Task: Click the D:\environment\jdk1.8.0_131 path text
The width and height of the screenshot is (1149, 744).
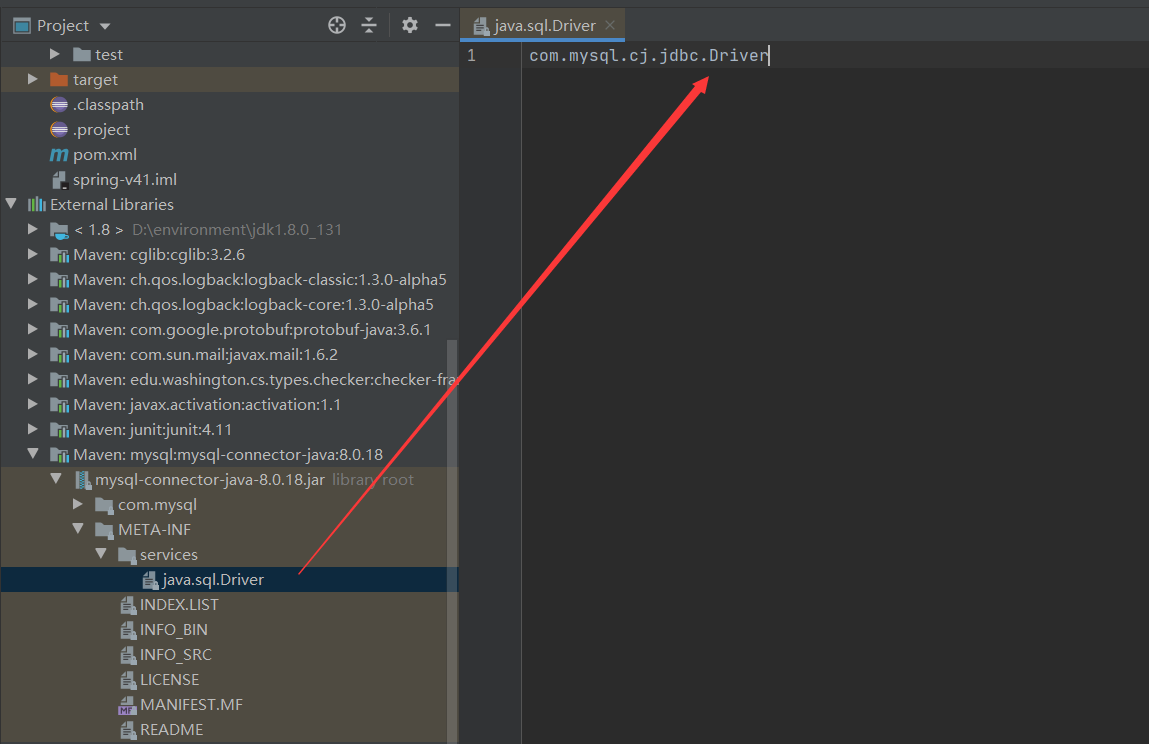Action: (x=237, y=229)
